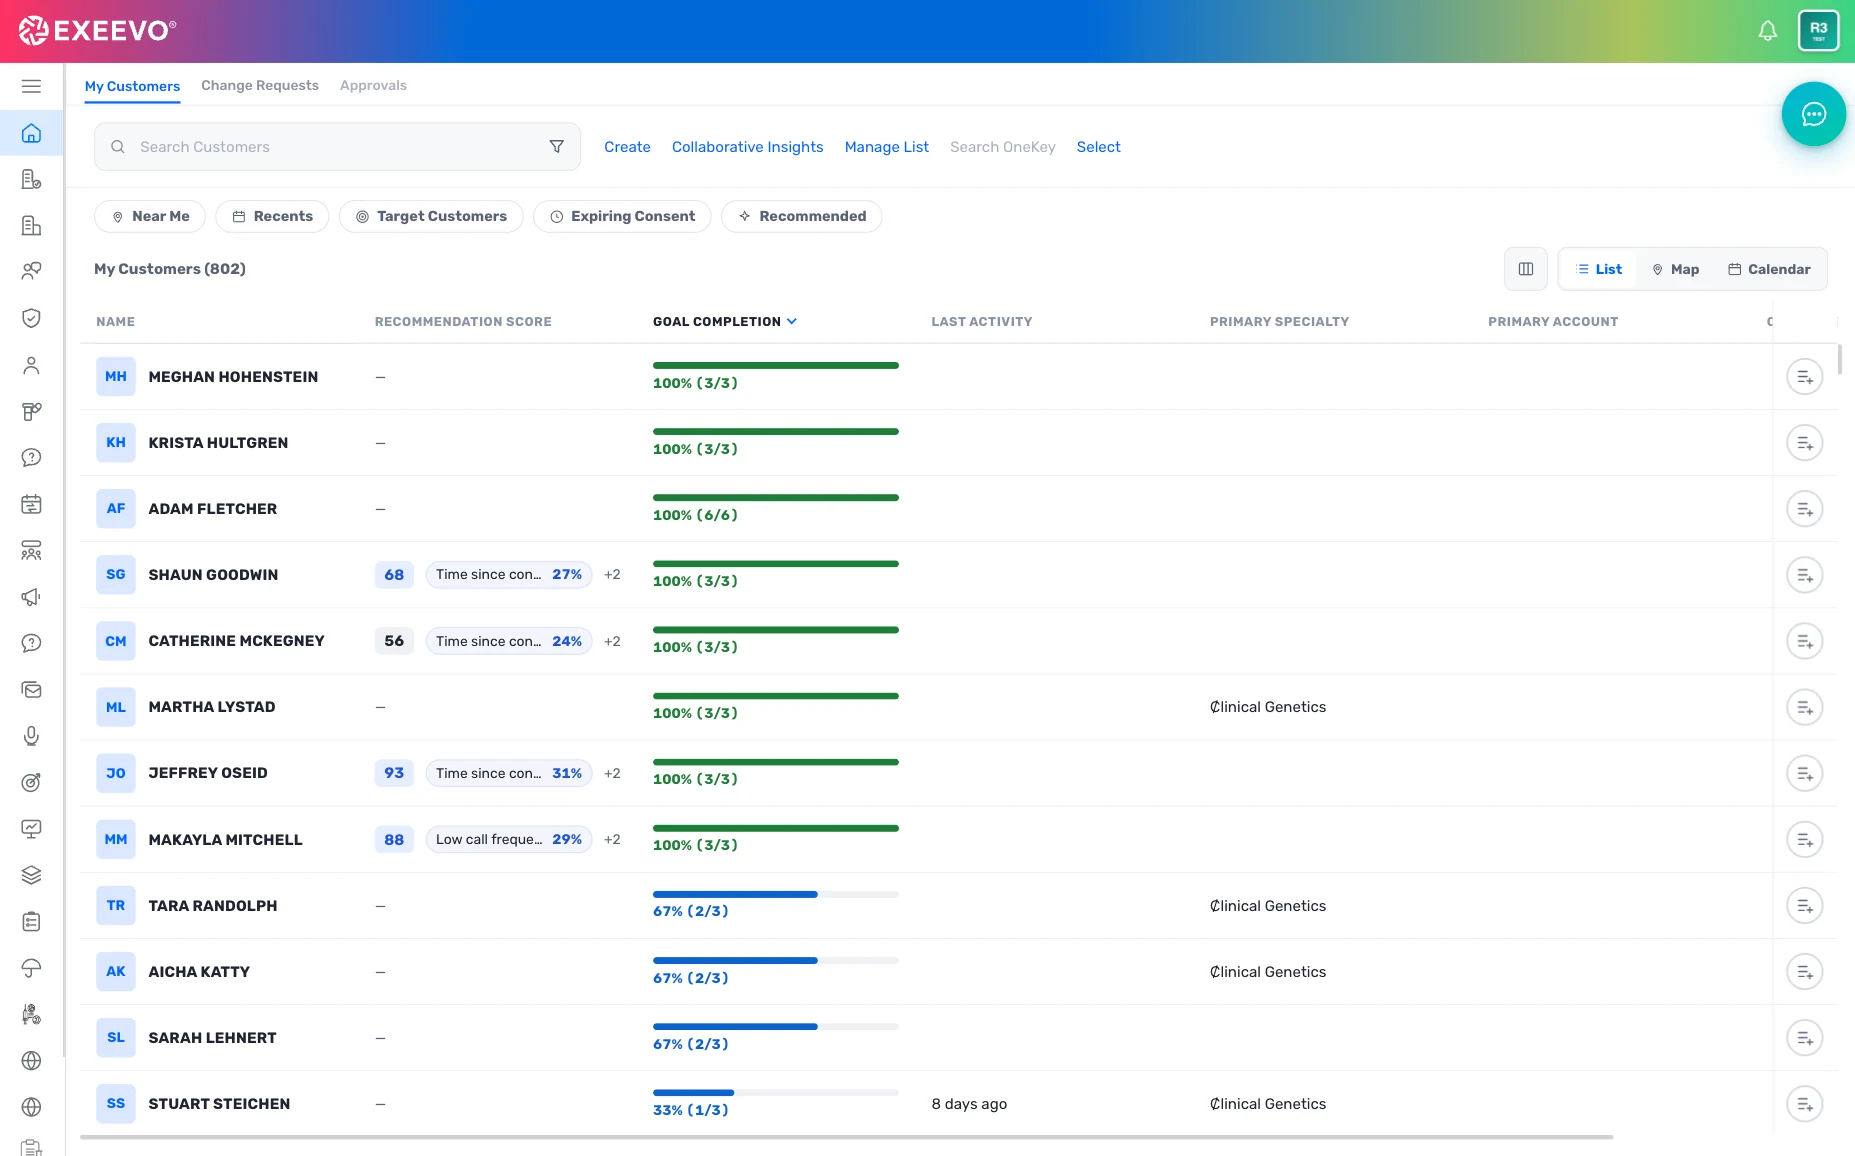Open the email sidebar icon
The image size is (1855, 1156).
(32, 690)
